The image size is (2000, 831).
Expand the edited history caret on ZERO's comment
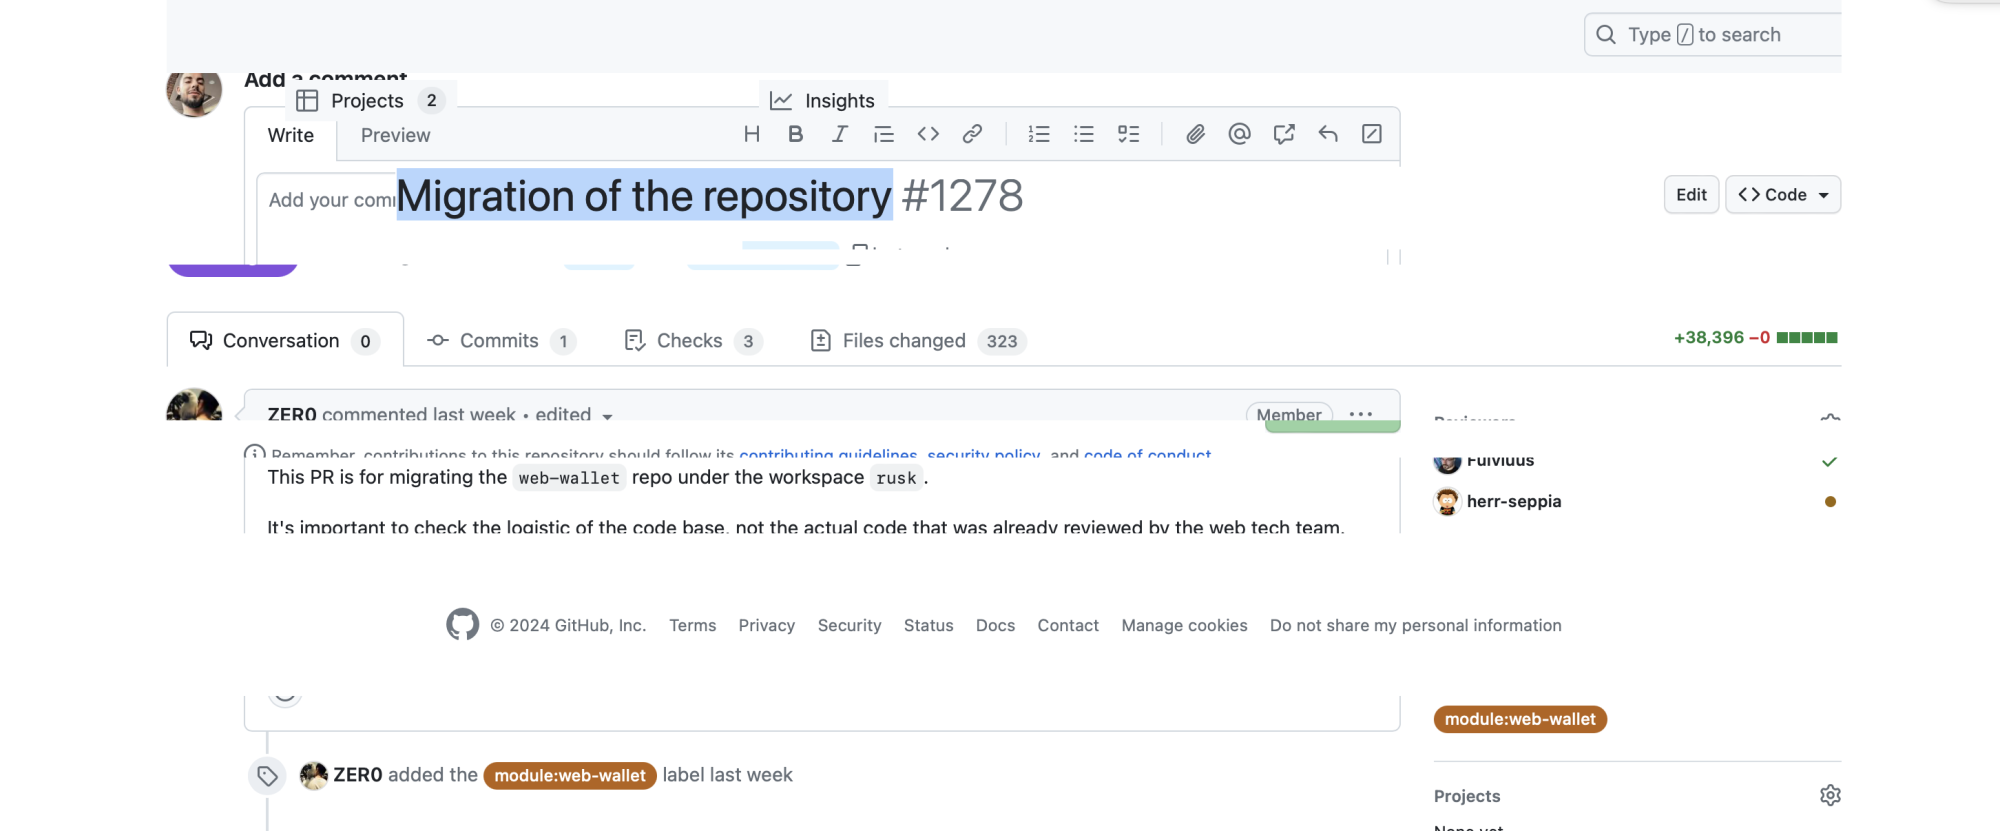(x=607, y=416)
